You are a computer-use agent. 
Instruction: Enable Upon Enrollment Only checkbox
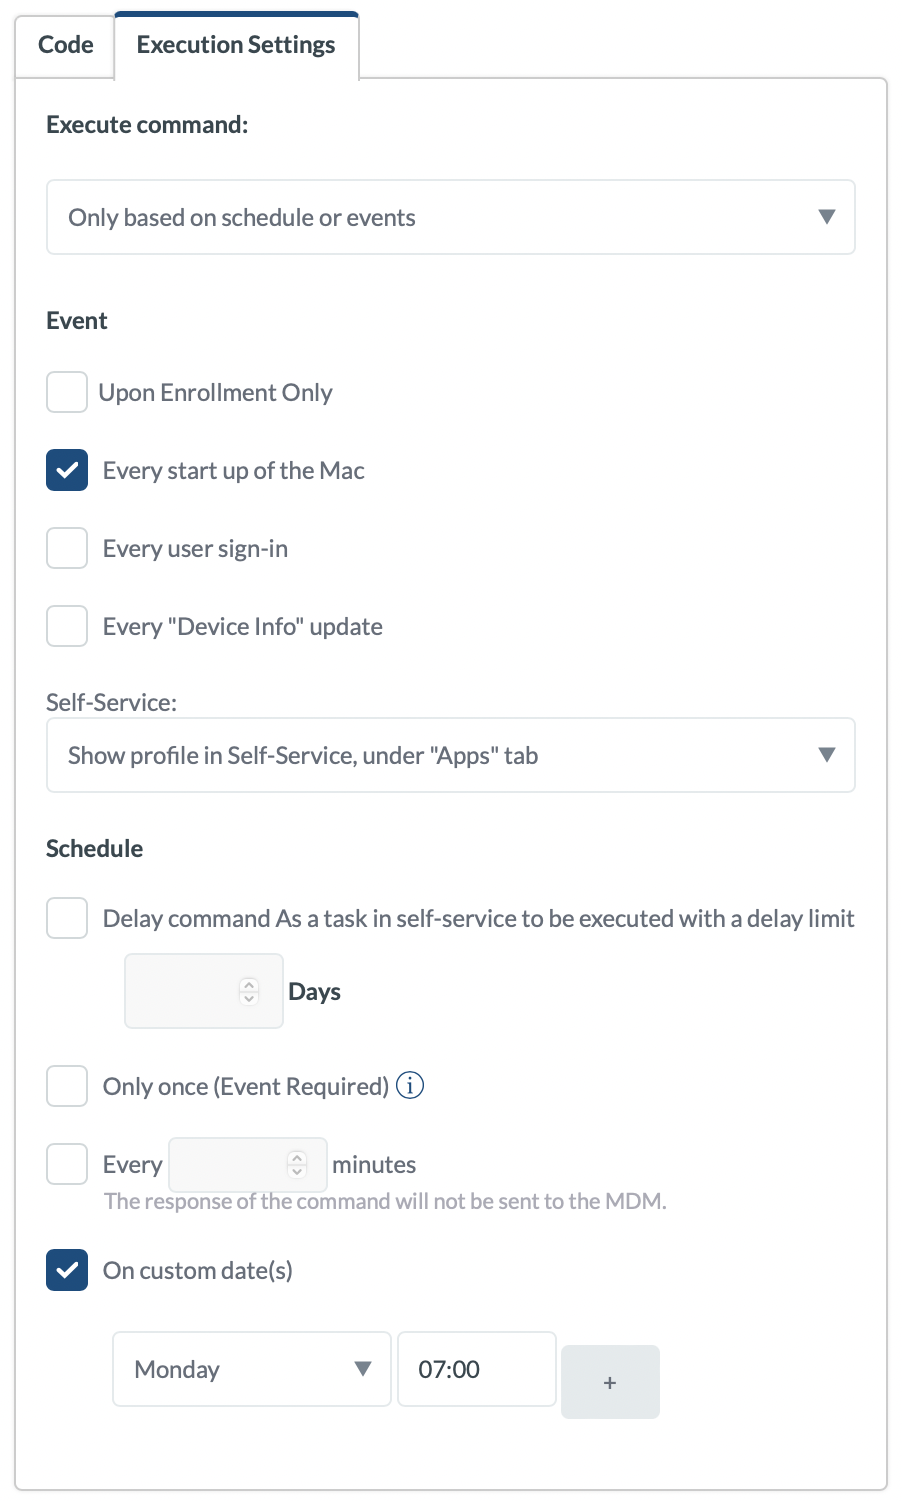tap(67, 392)
